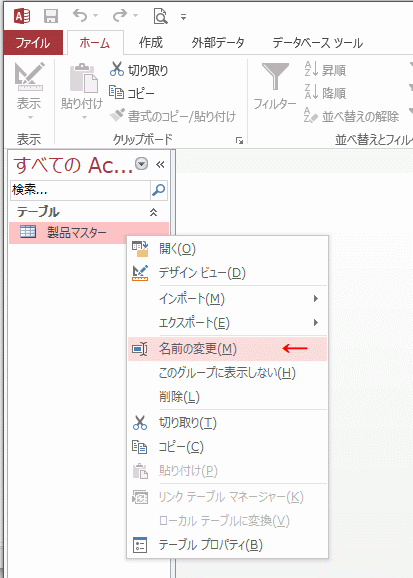Click the open-table icon beside 開く

(x=140, y=249)
